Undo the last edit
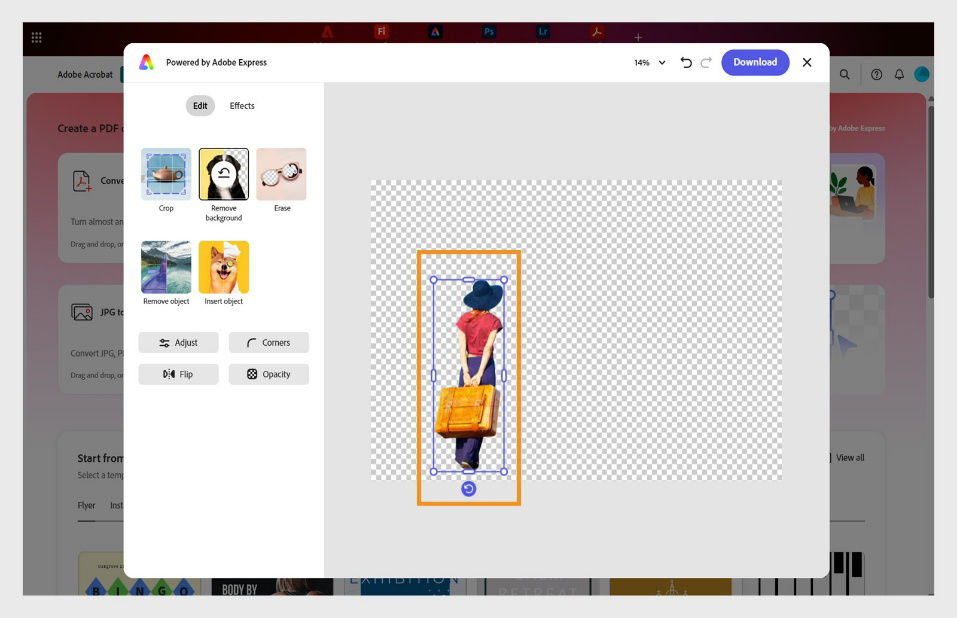The width and height of the screenshot is (957, 618). 686,62
